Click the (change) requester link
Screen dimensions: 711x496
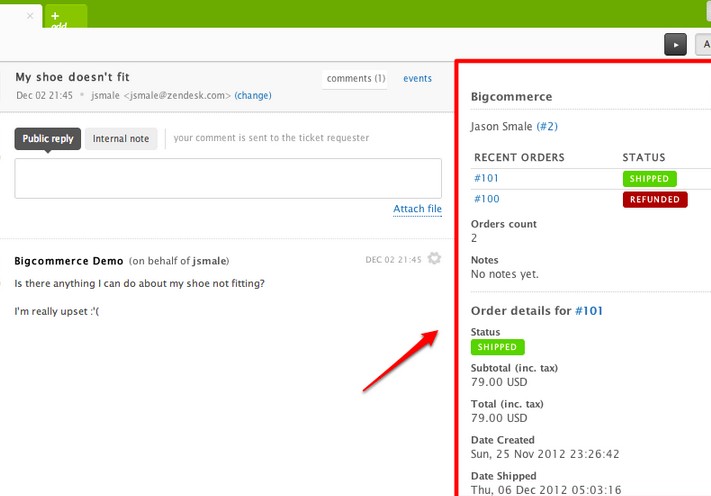[253, 96]
